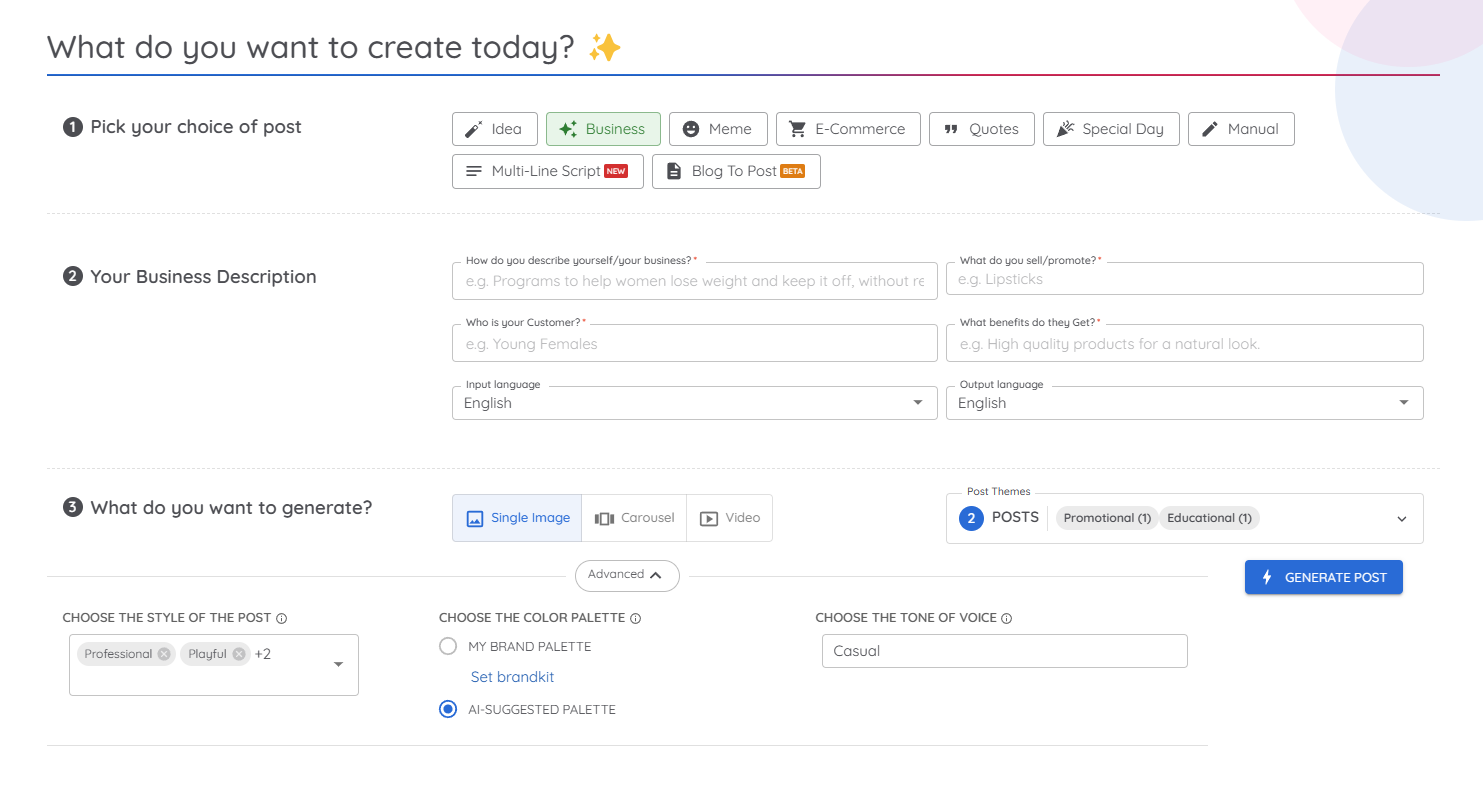The height and width of the screenshot is (785, 1483).
Task: Select the Quotes quotation mark icon
Action: [x=951, y=129]
